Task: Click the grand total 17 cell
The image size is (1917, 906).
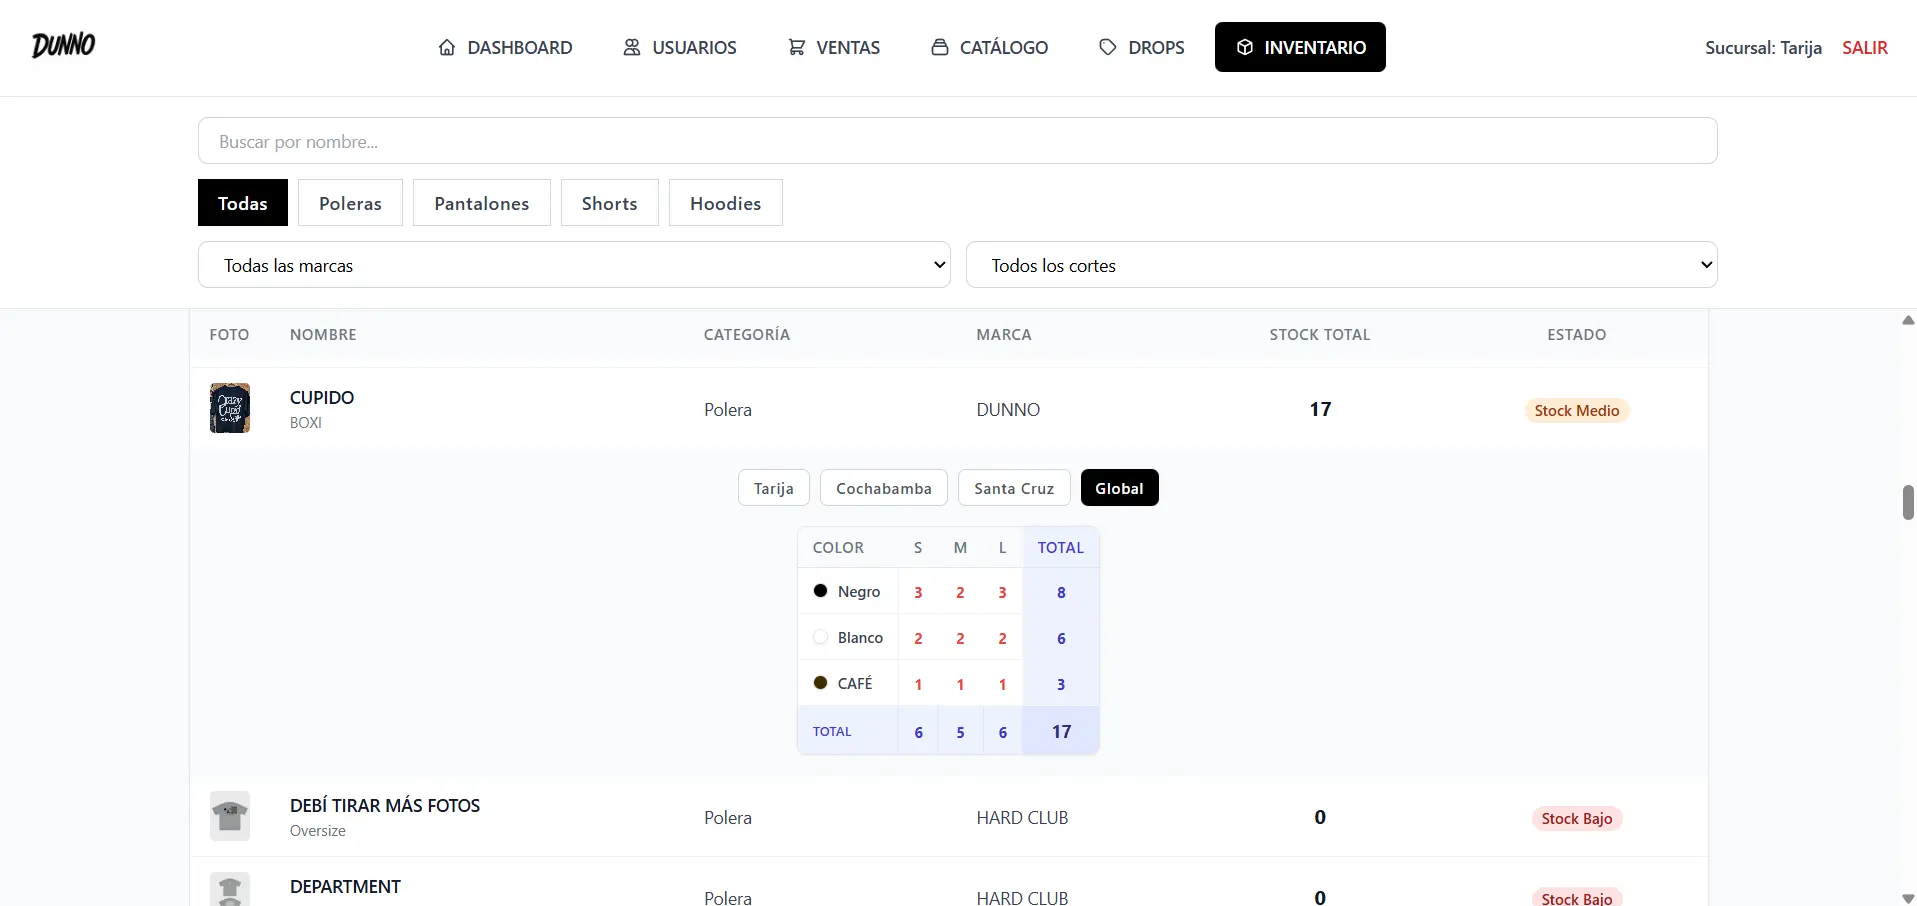Action: (x=1061, y=732)
